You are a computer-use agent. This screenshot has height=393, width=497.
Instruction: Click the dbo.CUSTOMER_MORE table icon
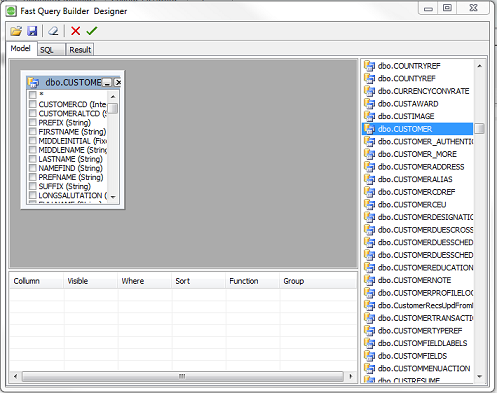pyautogui.click(x=369, y=154)
